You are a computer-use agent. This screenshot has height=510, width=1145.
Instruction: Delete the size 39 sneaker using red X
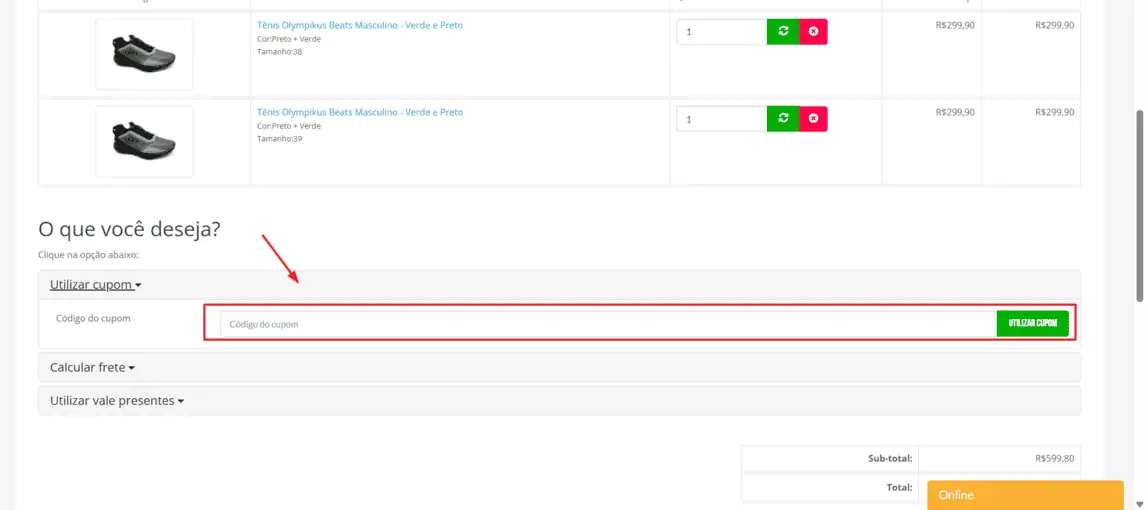pyautogui.click(x=813, y=118)
